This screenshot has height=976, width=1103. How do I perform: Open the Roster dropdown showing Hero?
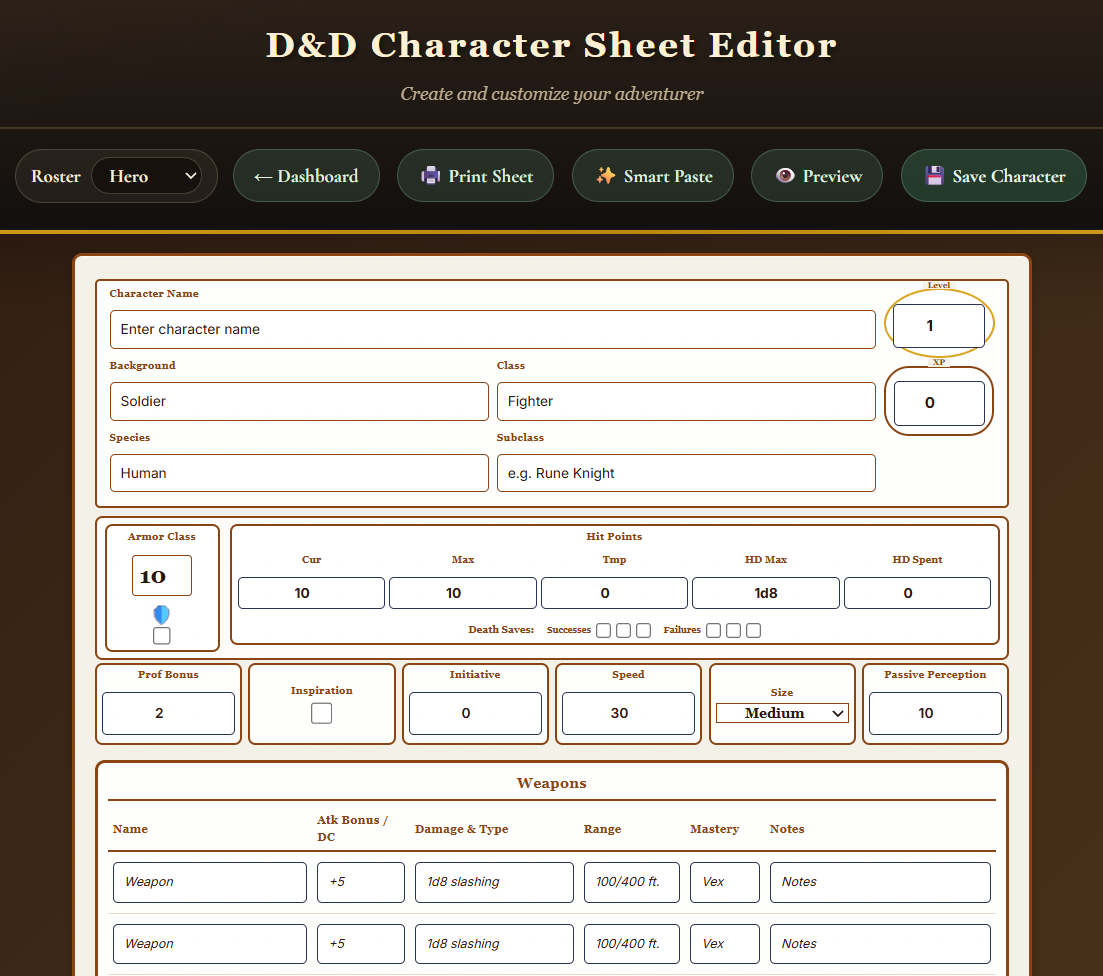coord(146,176)
